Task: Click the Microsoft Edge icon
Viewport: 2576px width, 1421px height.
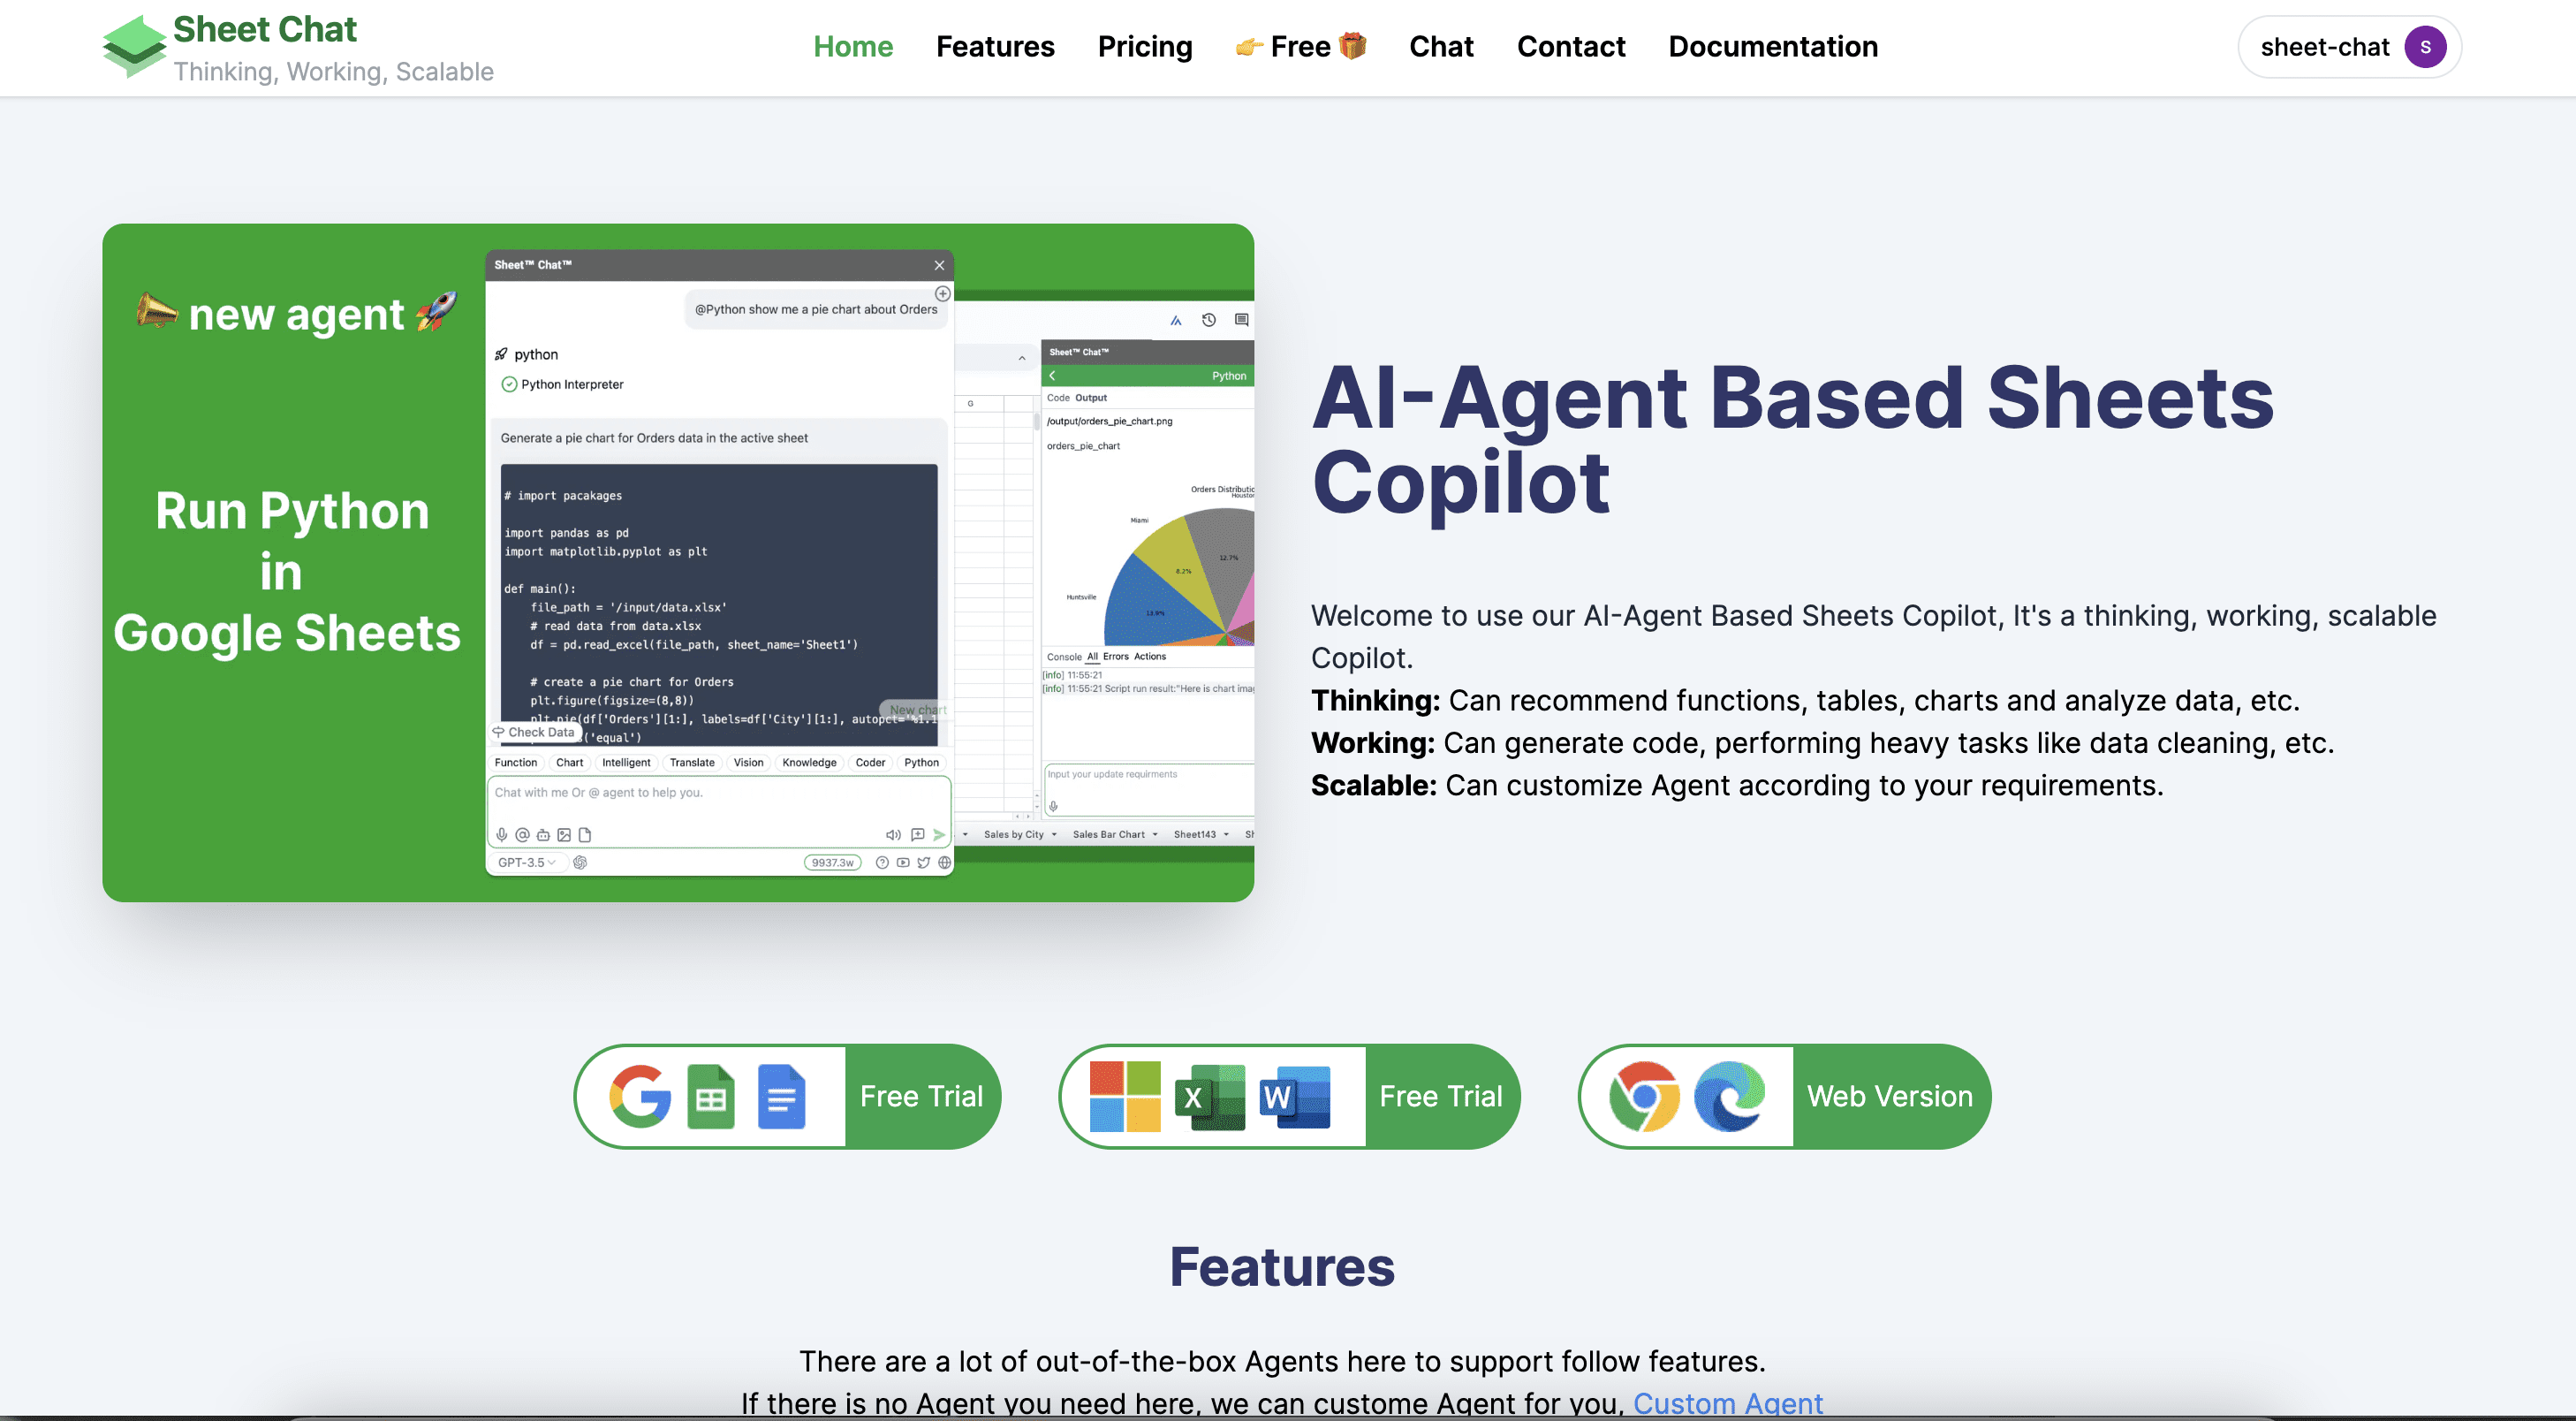Action: tap(1729, 1096)
